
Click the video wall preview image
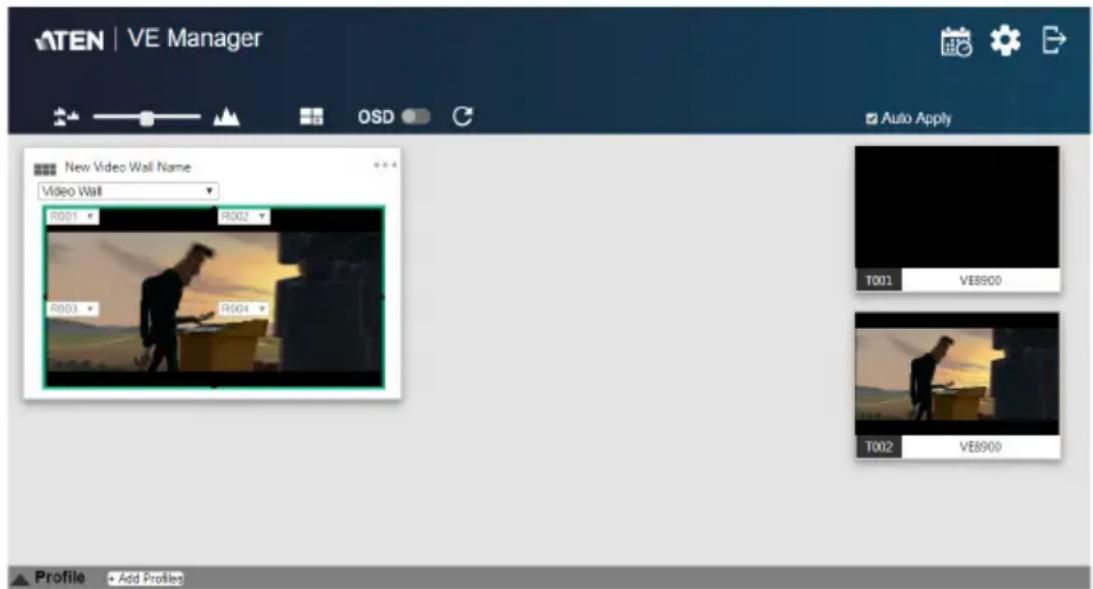[x=214, y=297]
